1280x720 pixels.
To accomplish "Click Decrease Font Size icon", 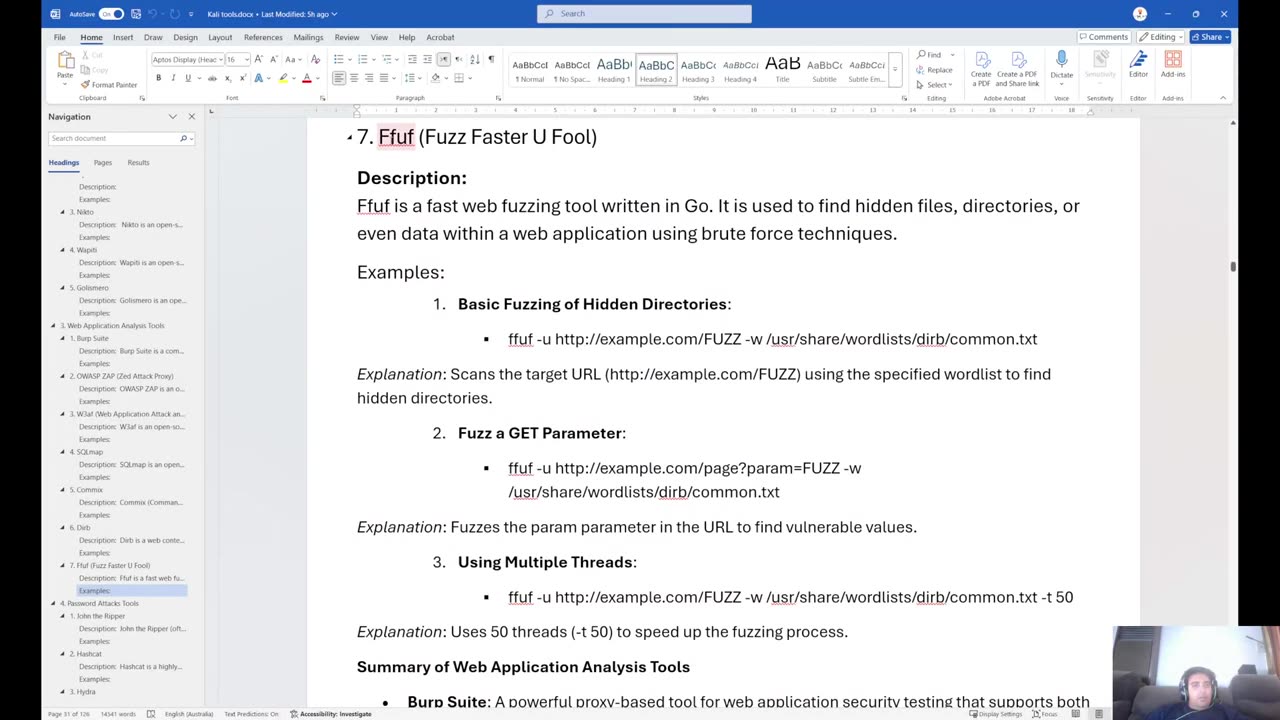I will [x=273, y=60].
